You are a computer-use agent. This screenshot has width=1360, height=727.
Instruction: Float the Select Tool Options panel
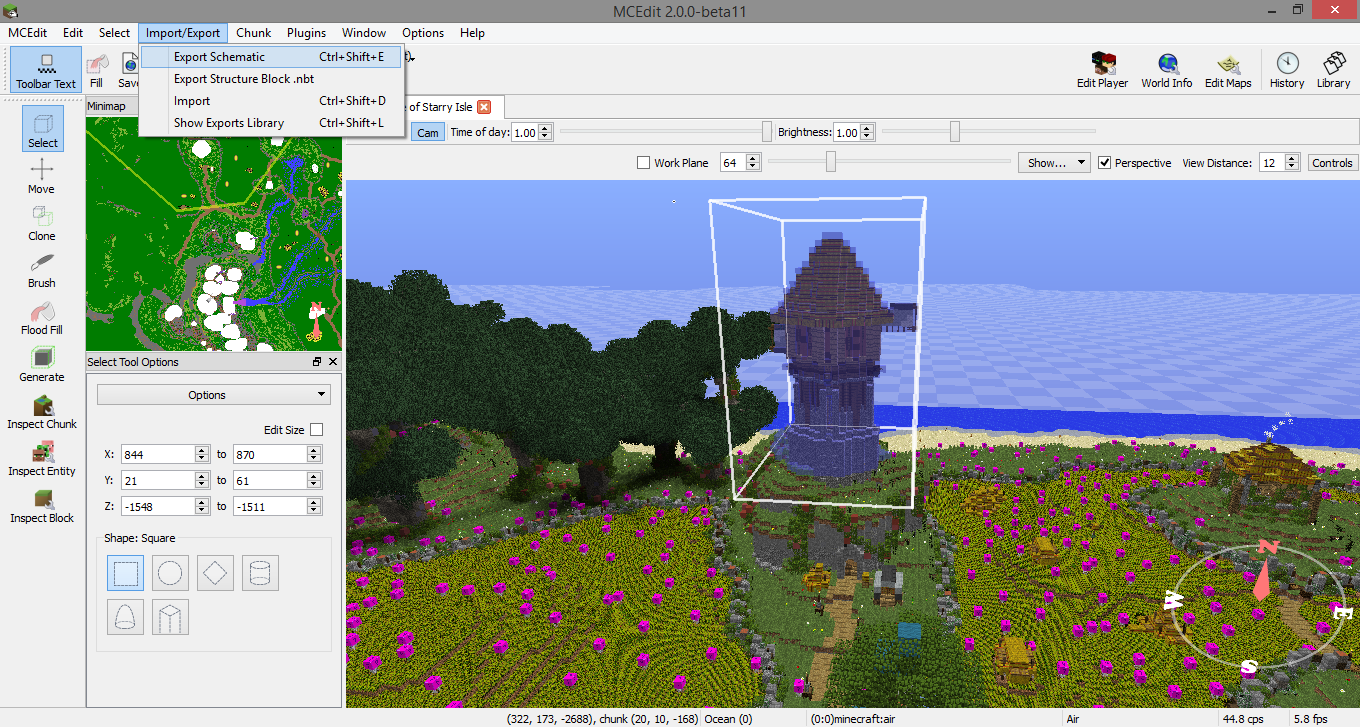(x=317, y=362)
